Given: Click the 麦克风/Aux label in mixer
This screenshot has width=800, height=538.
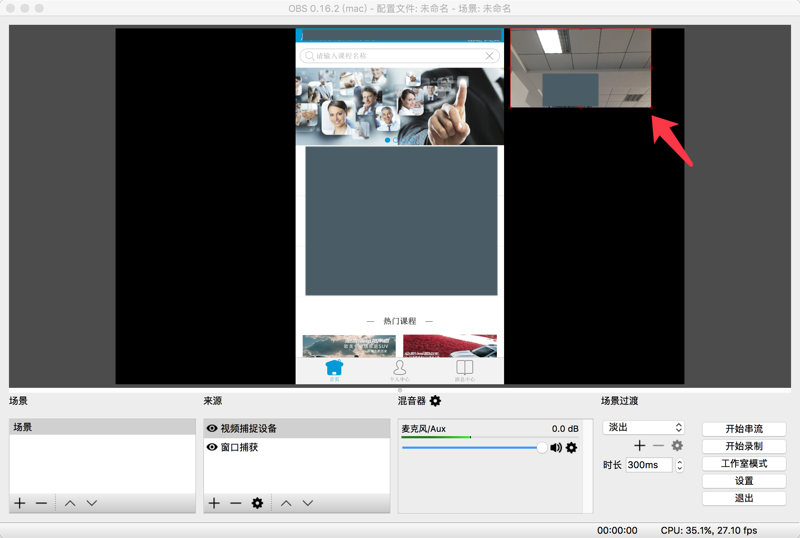Looking at the screenshot, I should tap(423, 429).
